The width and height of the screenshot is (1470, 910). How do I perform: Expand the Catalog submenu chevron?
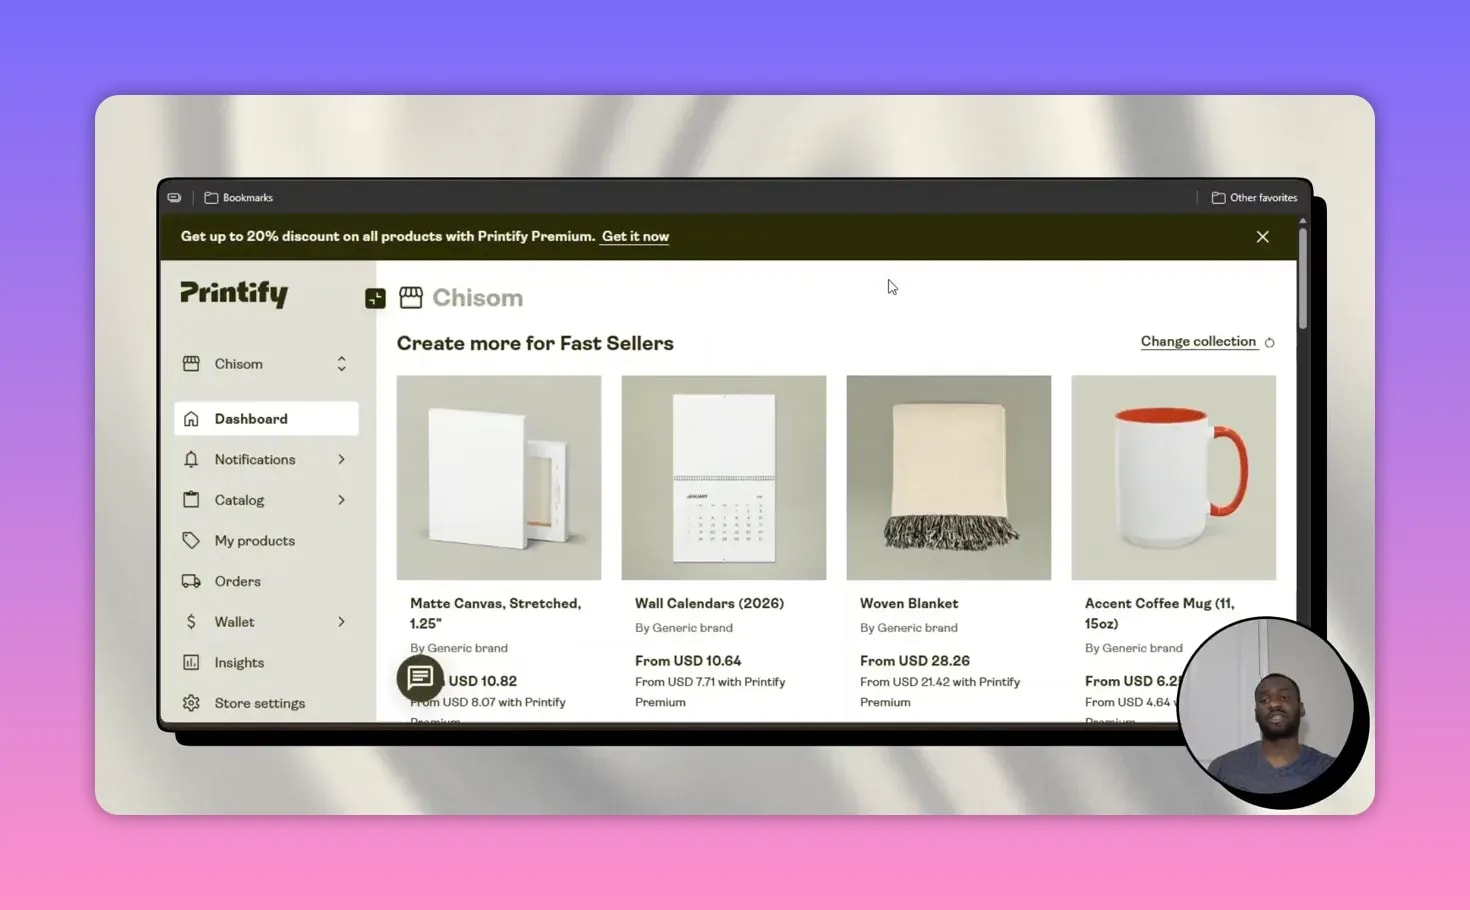pyautogui.click(x=341, y=500)
